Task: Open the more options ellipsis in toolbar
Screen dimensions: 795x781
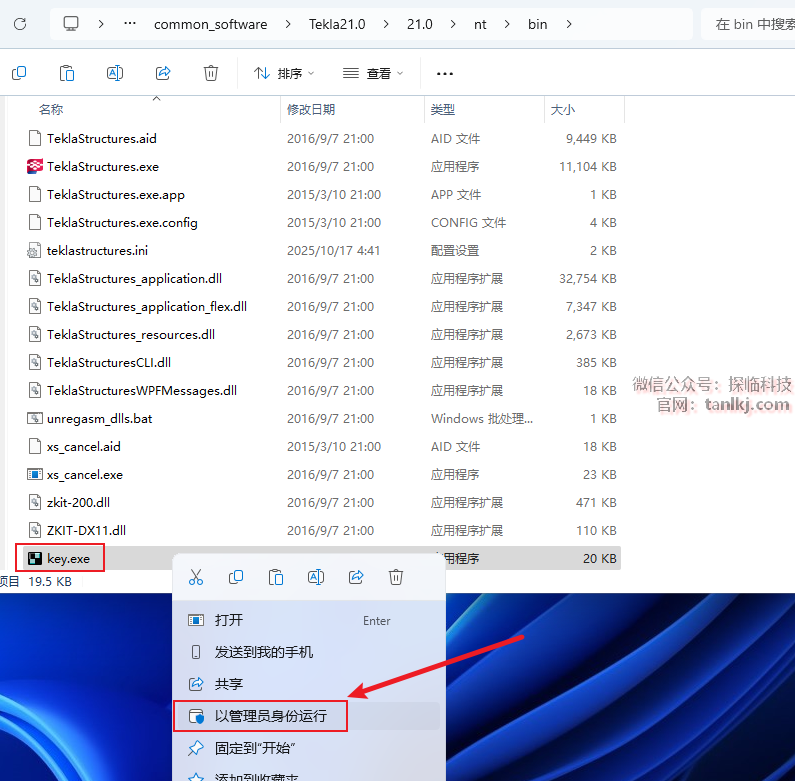Action: (445, 73)
